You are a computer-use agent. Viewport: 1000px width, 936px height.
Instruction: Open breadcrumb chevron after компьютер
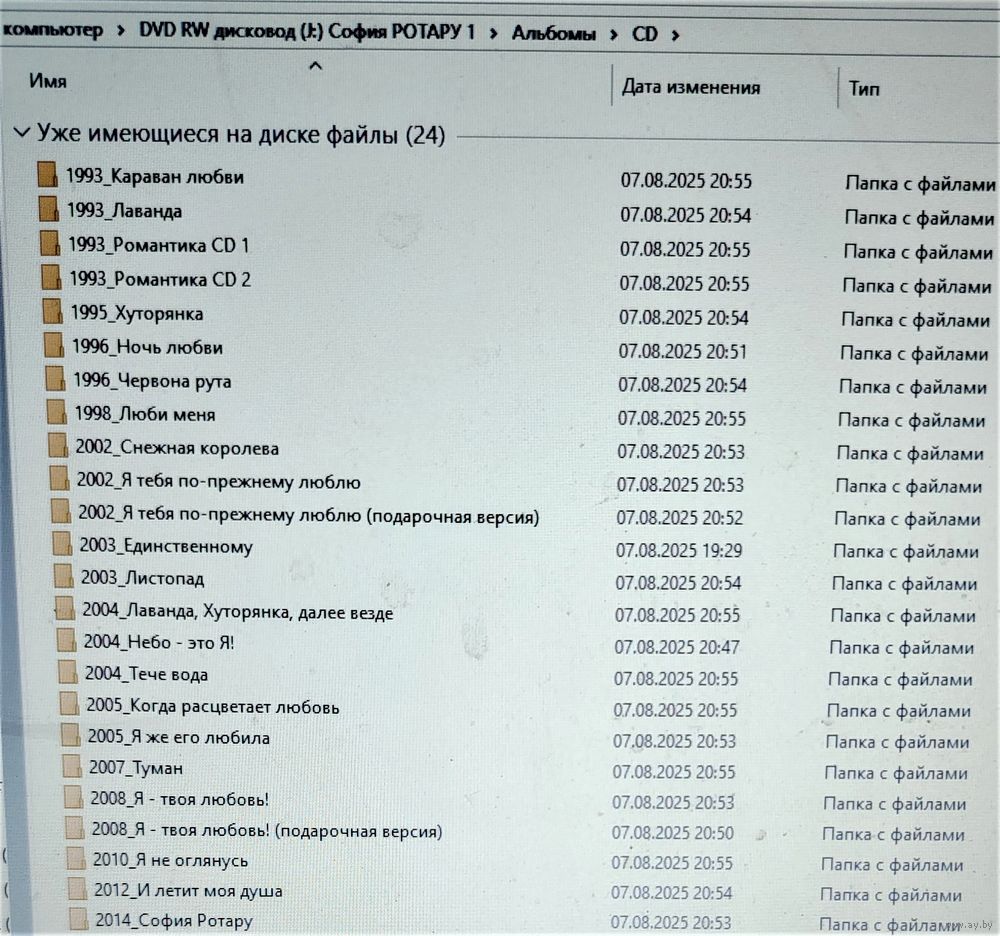(121, 30)
